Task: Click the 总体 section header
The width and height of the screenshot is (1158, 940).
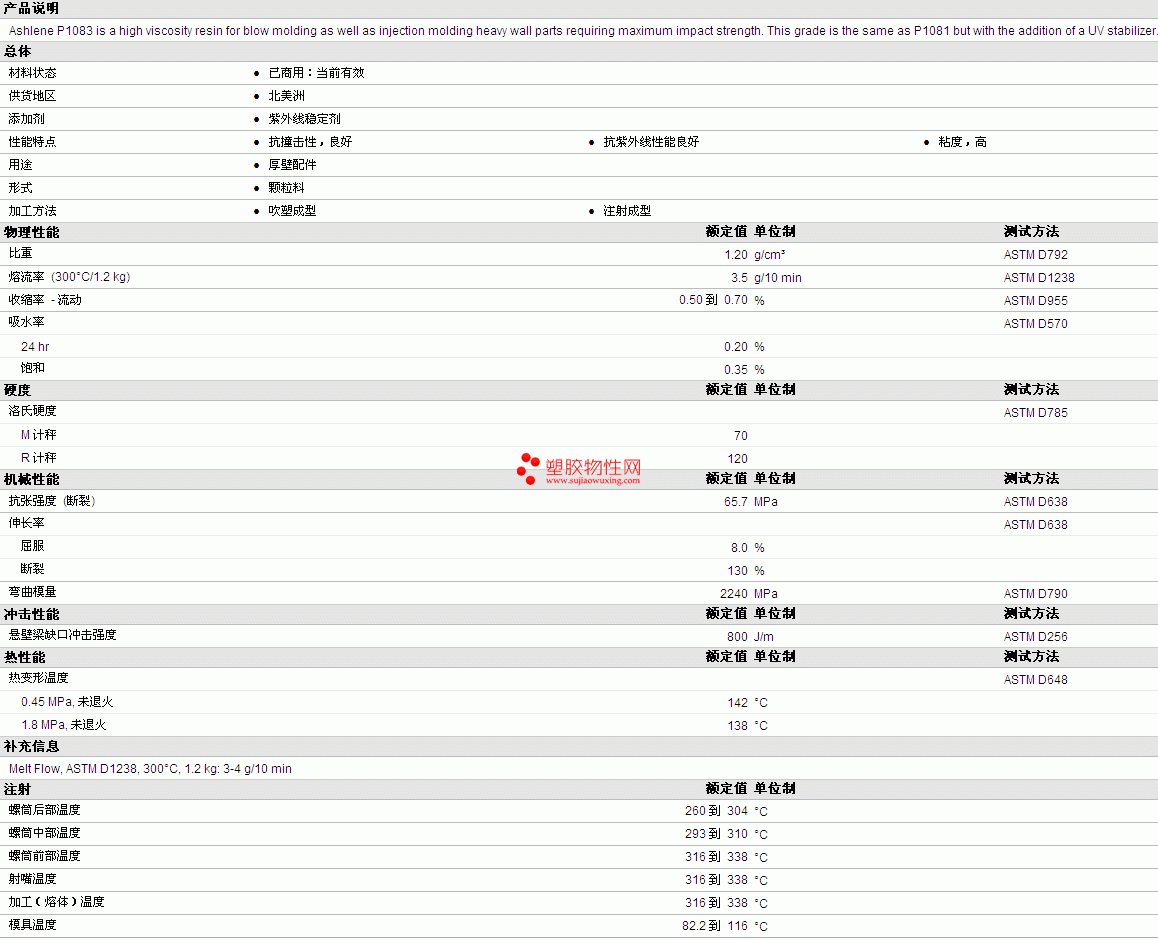Action: 18,51
